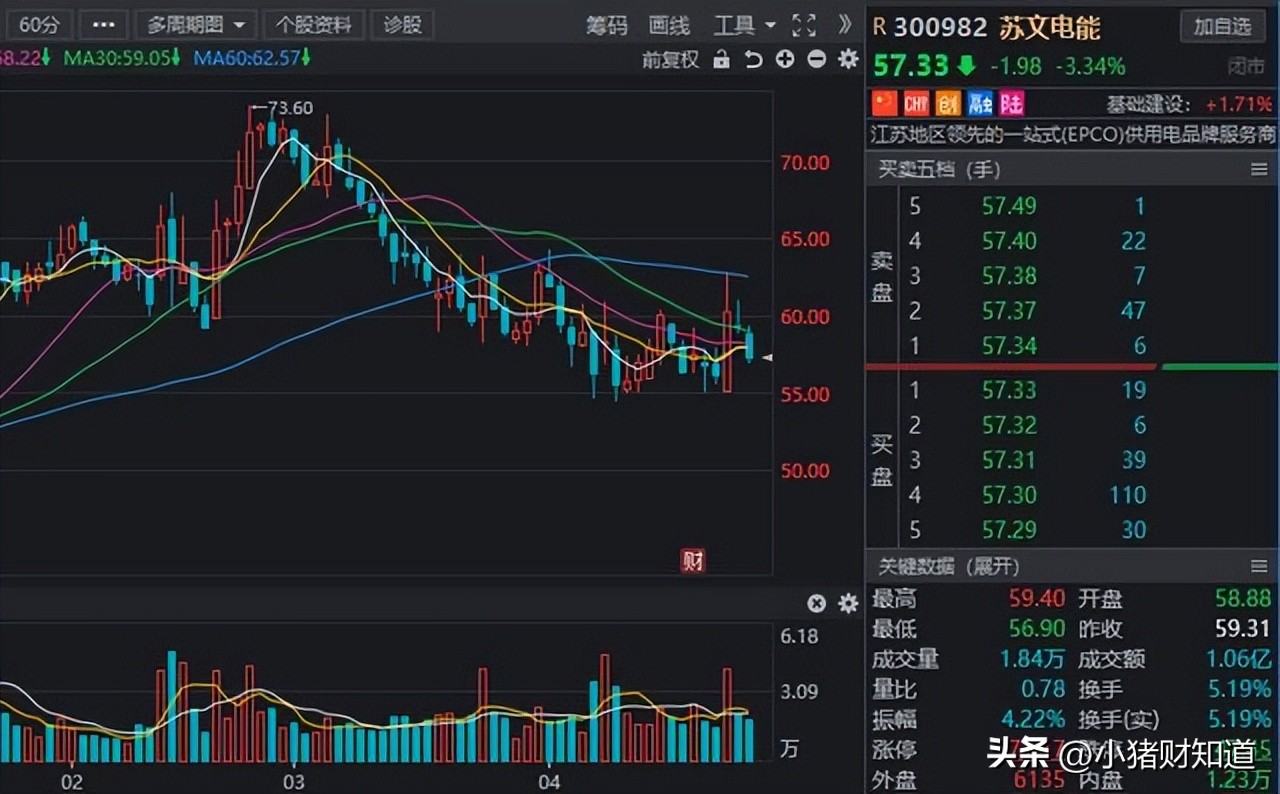Click the 融 margin trading badge
Image resolution: width=1280 pixels, height=794 pixels.
pyautogui.click(x=979, y=103)
